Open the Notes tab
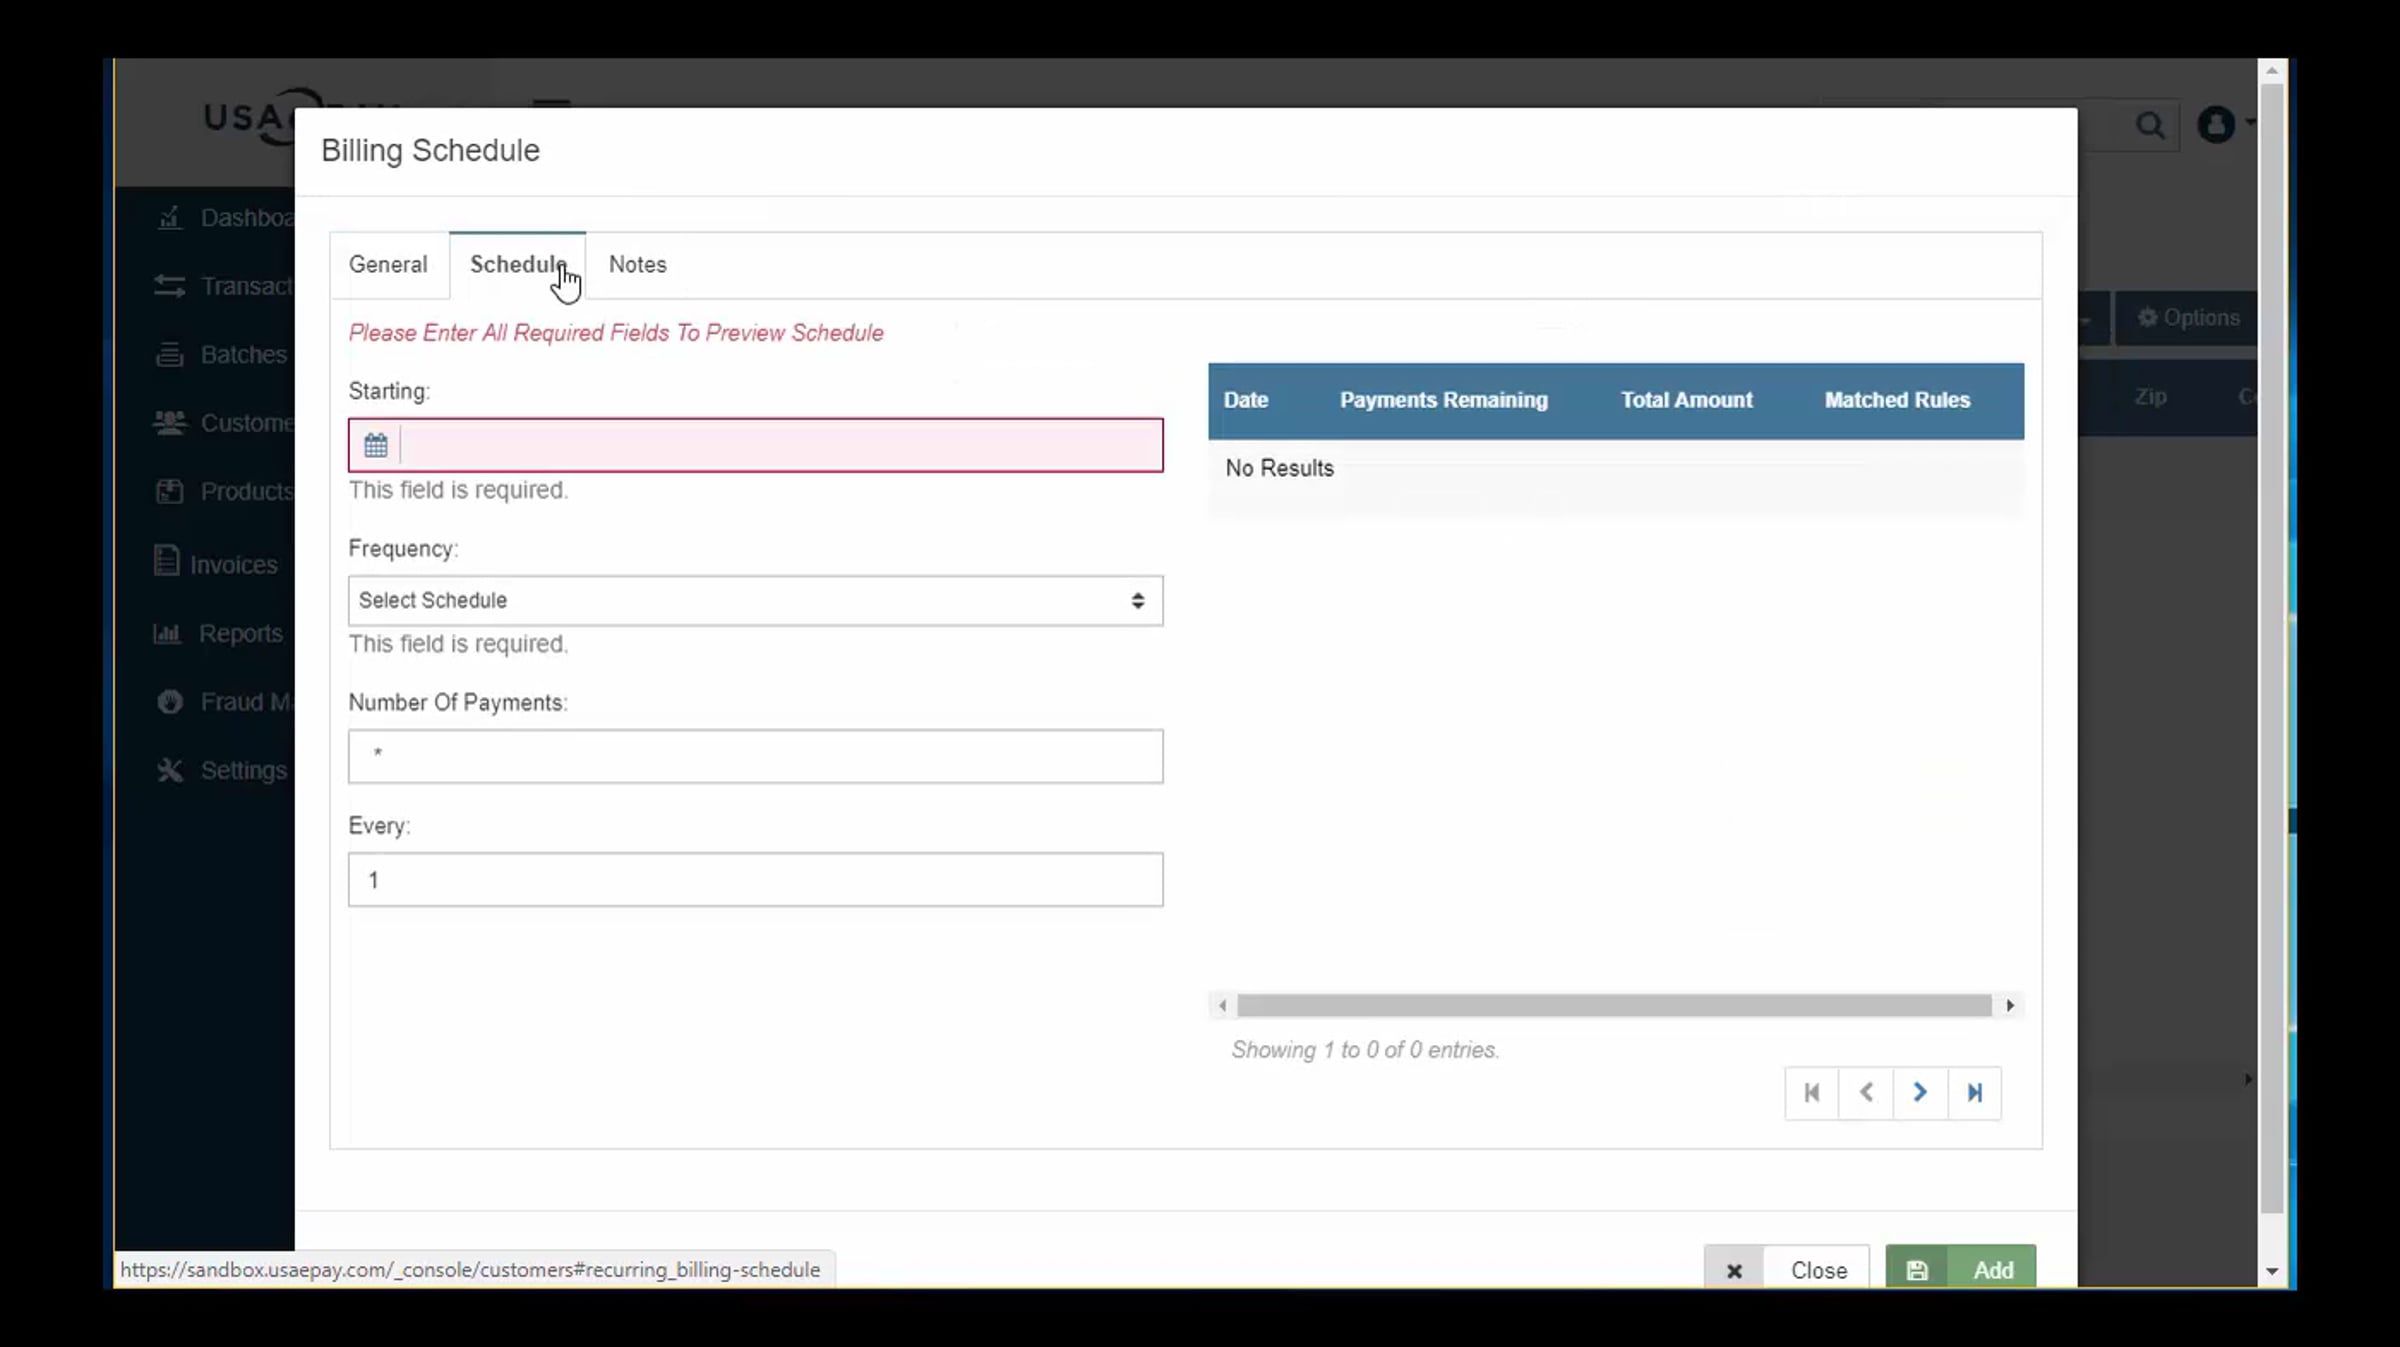The width and height of the screenshot is (2400, 1347). tap(637, 265)
